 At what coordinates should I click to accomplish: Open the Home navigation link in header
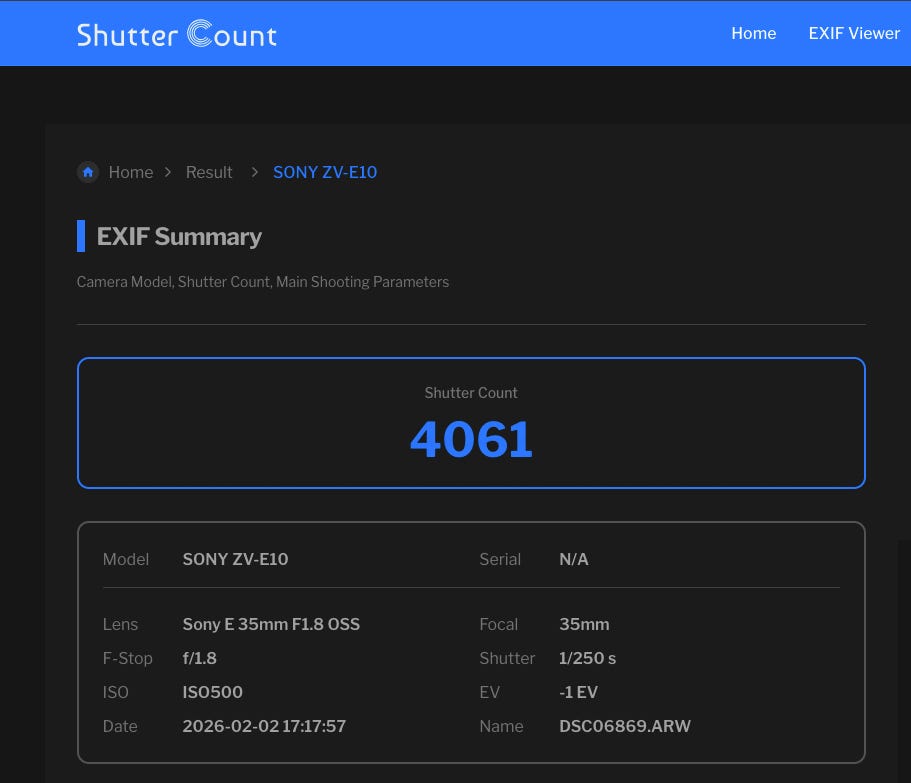754,33
